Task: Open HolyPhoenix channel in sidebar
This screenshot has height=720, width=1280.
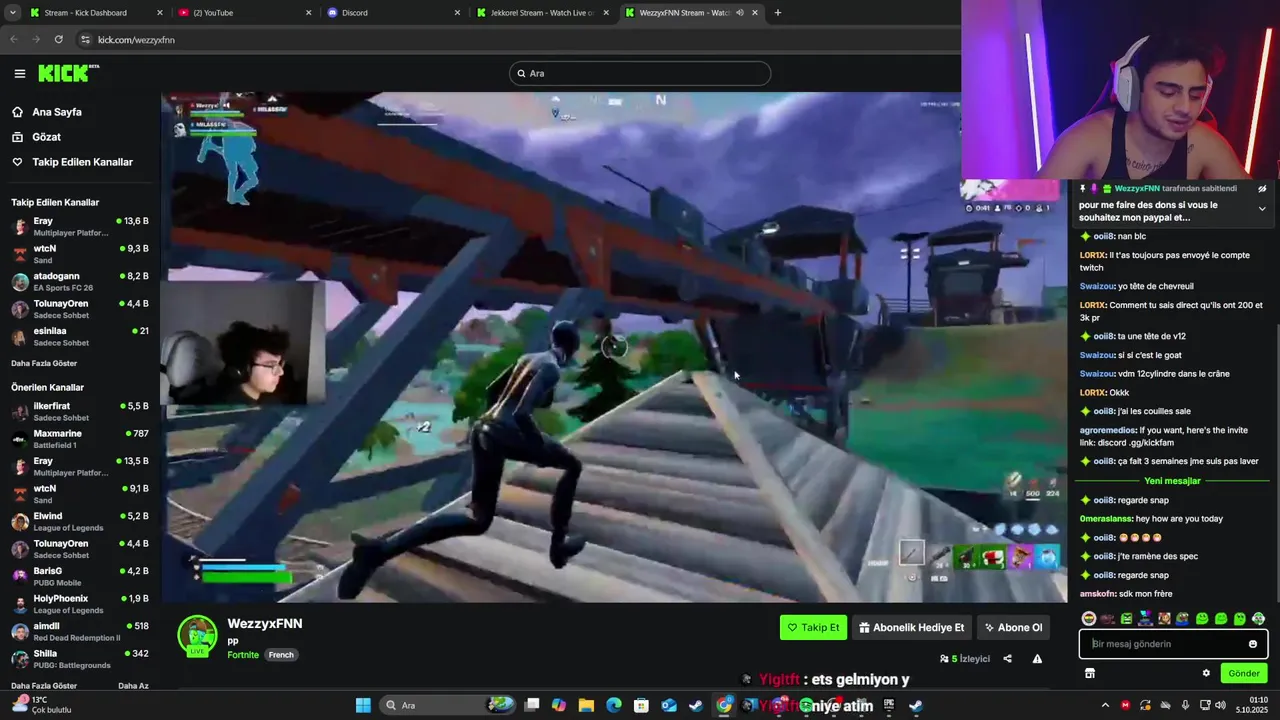Action: pyautogui.click(x=80, y=604)
